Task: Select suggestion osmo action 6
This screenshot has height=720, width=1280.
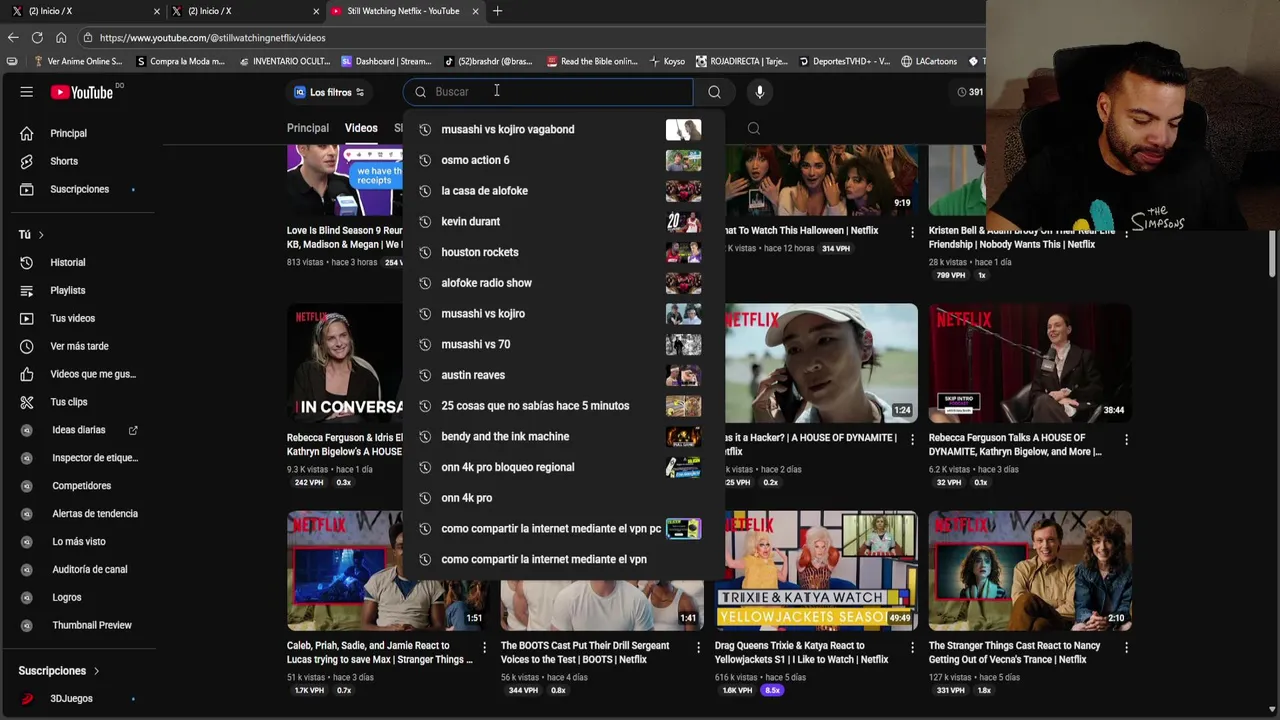Action: [x=562, y=160]
